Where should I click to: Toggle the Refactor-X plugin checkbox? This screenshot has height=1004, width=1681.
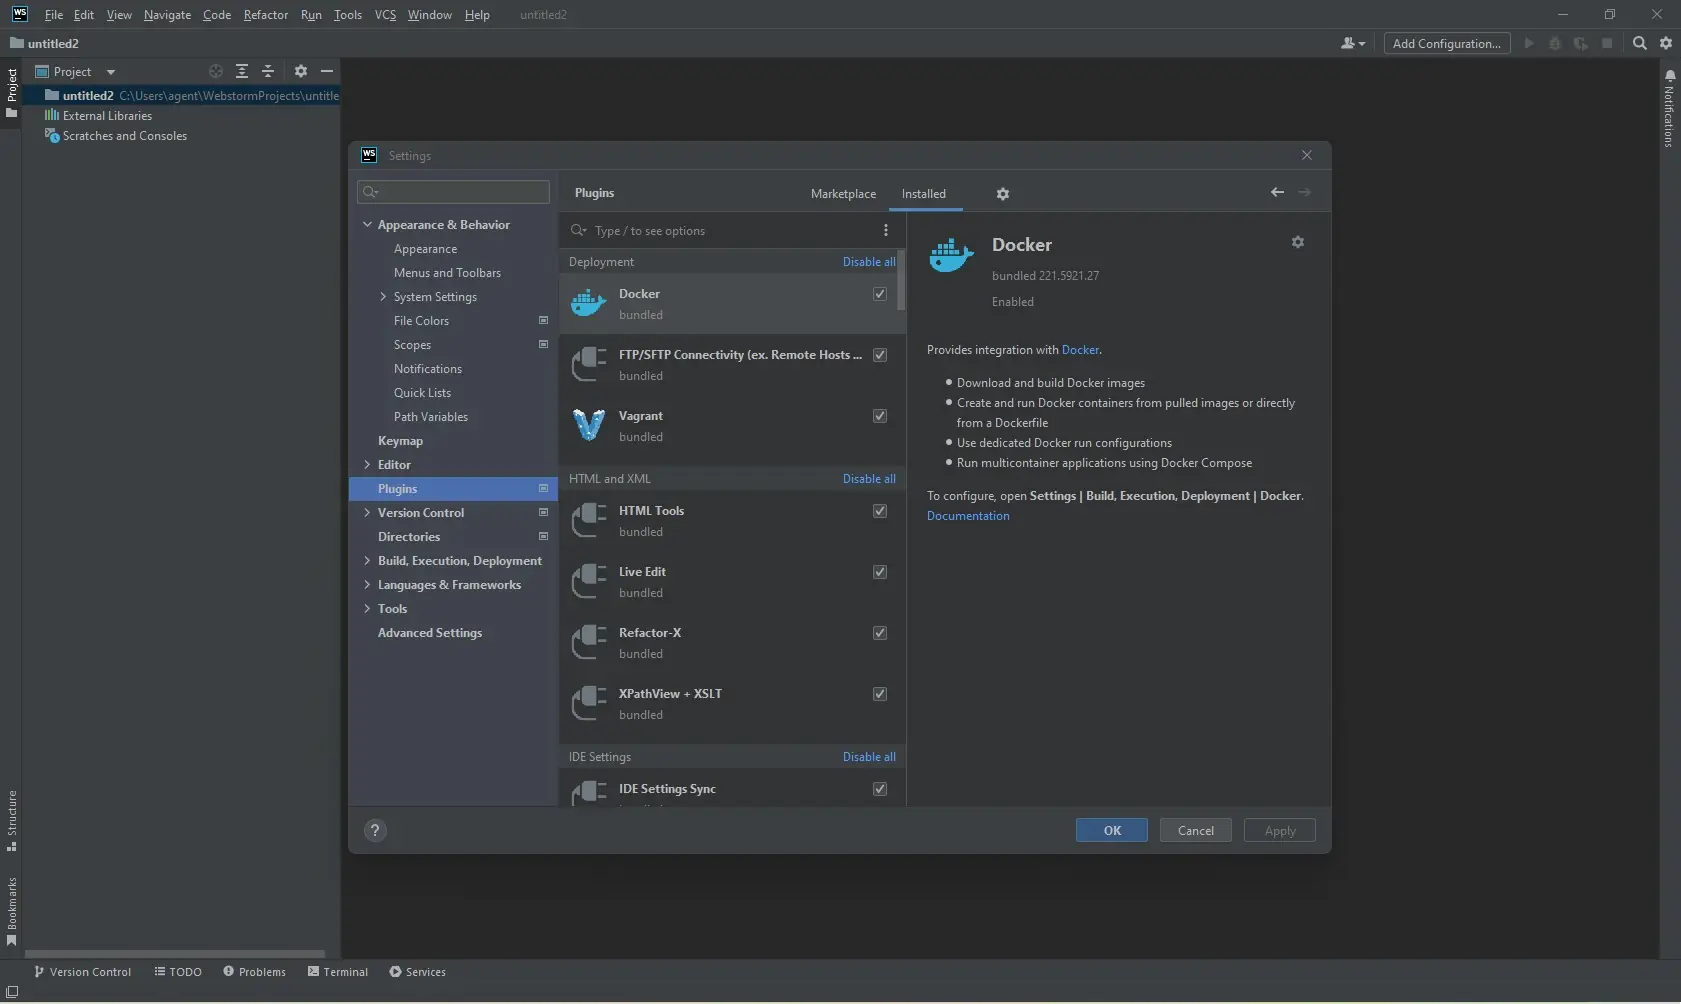880,633
